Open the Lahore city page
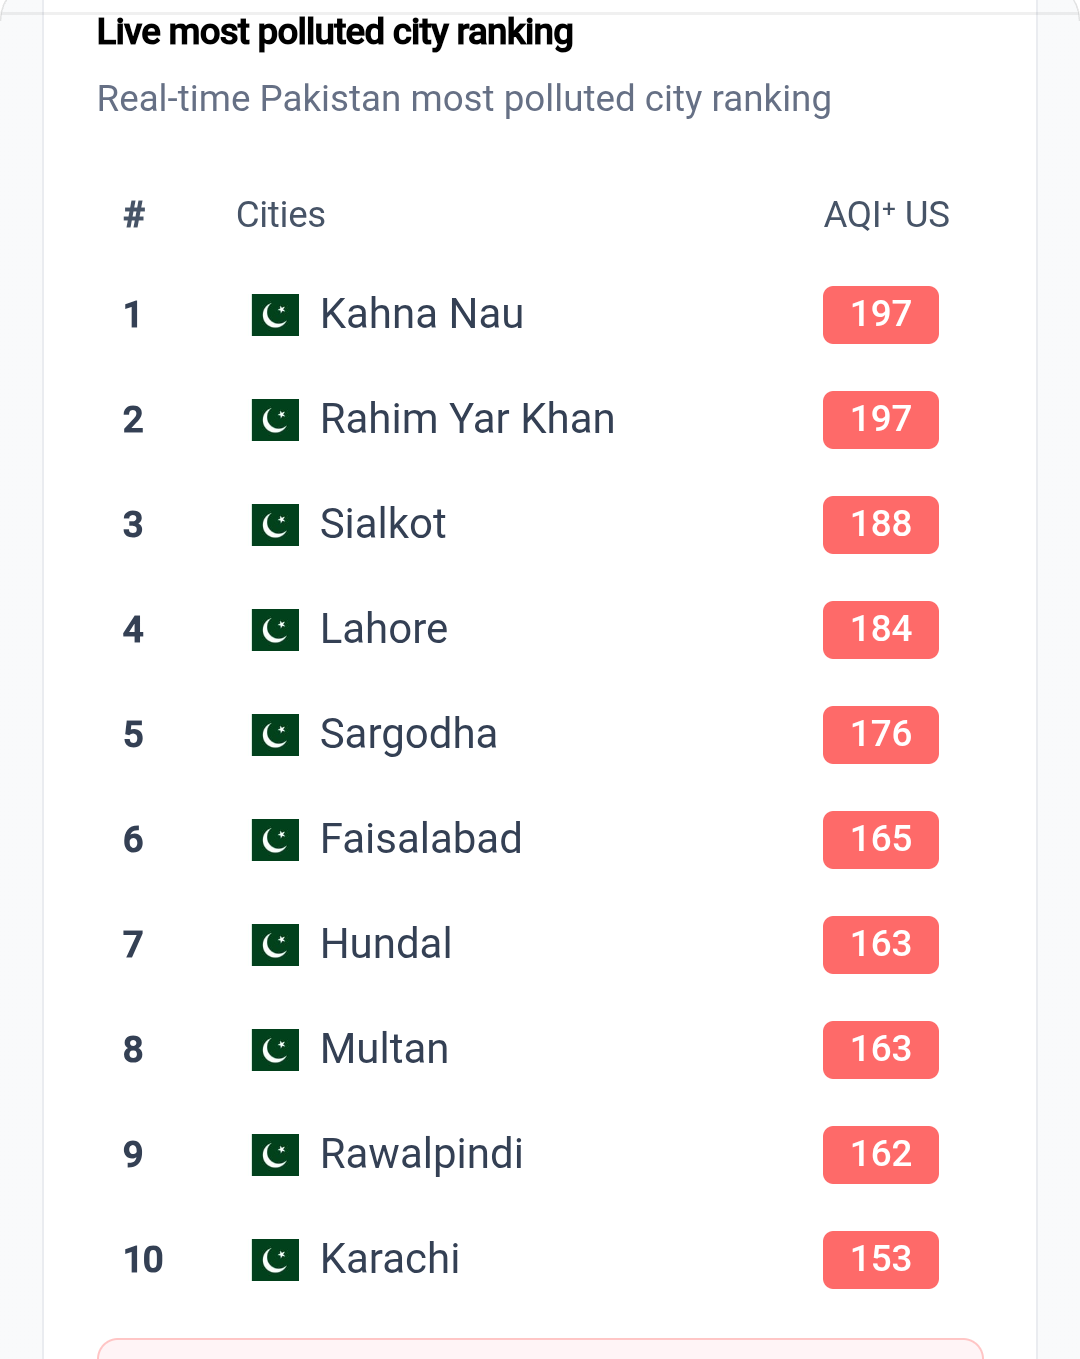Image resolution: width=1080 pixels, height=1359 pixels. point(384,629)
